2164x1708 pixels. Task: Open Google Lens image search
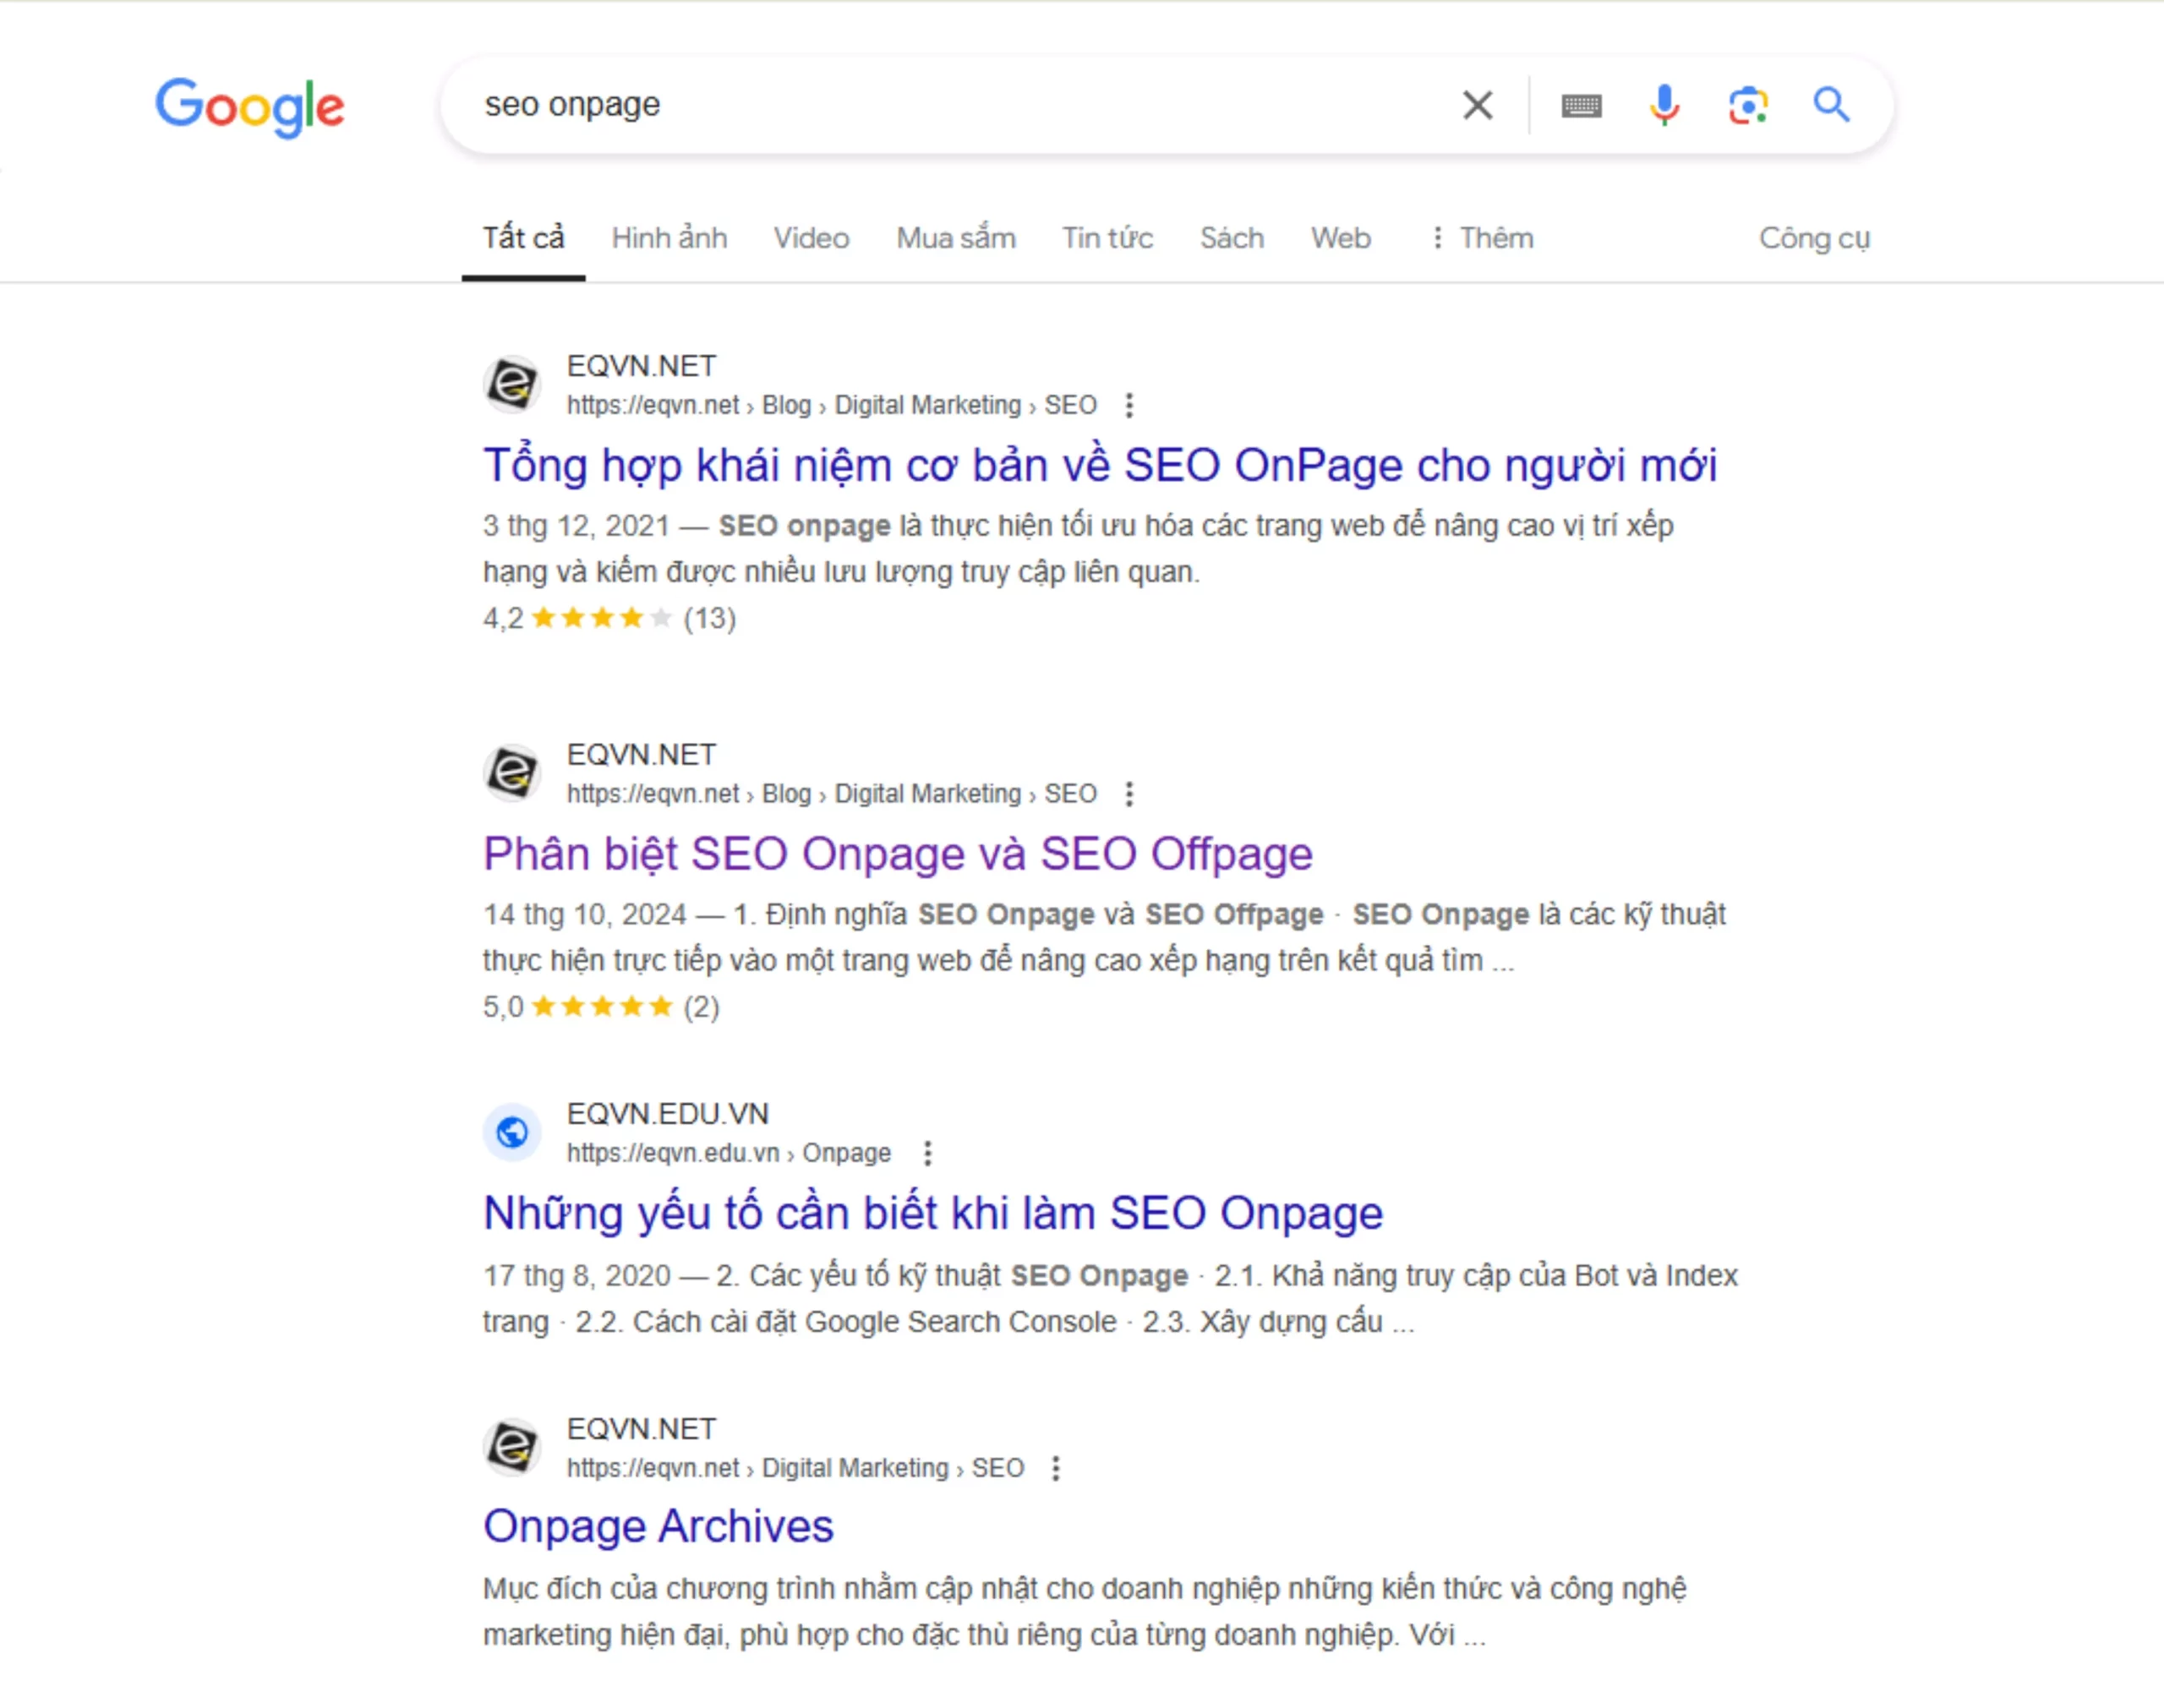click(x=1747, y=105)
